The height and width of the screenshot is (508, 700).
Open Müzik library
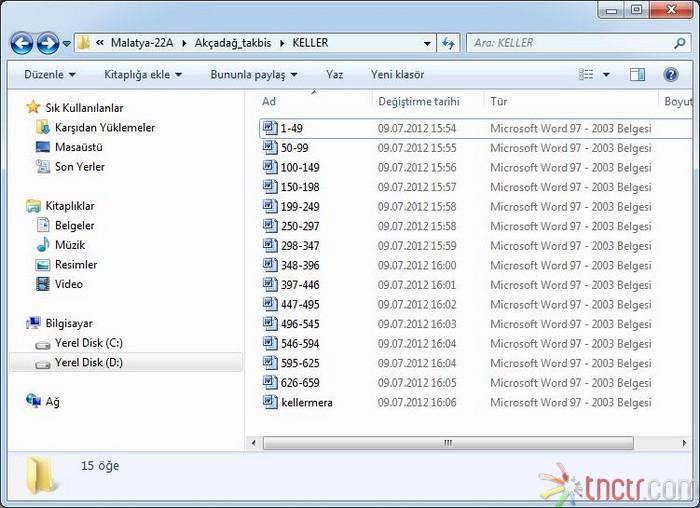(x=70, y=245)
